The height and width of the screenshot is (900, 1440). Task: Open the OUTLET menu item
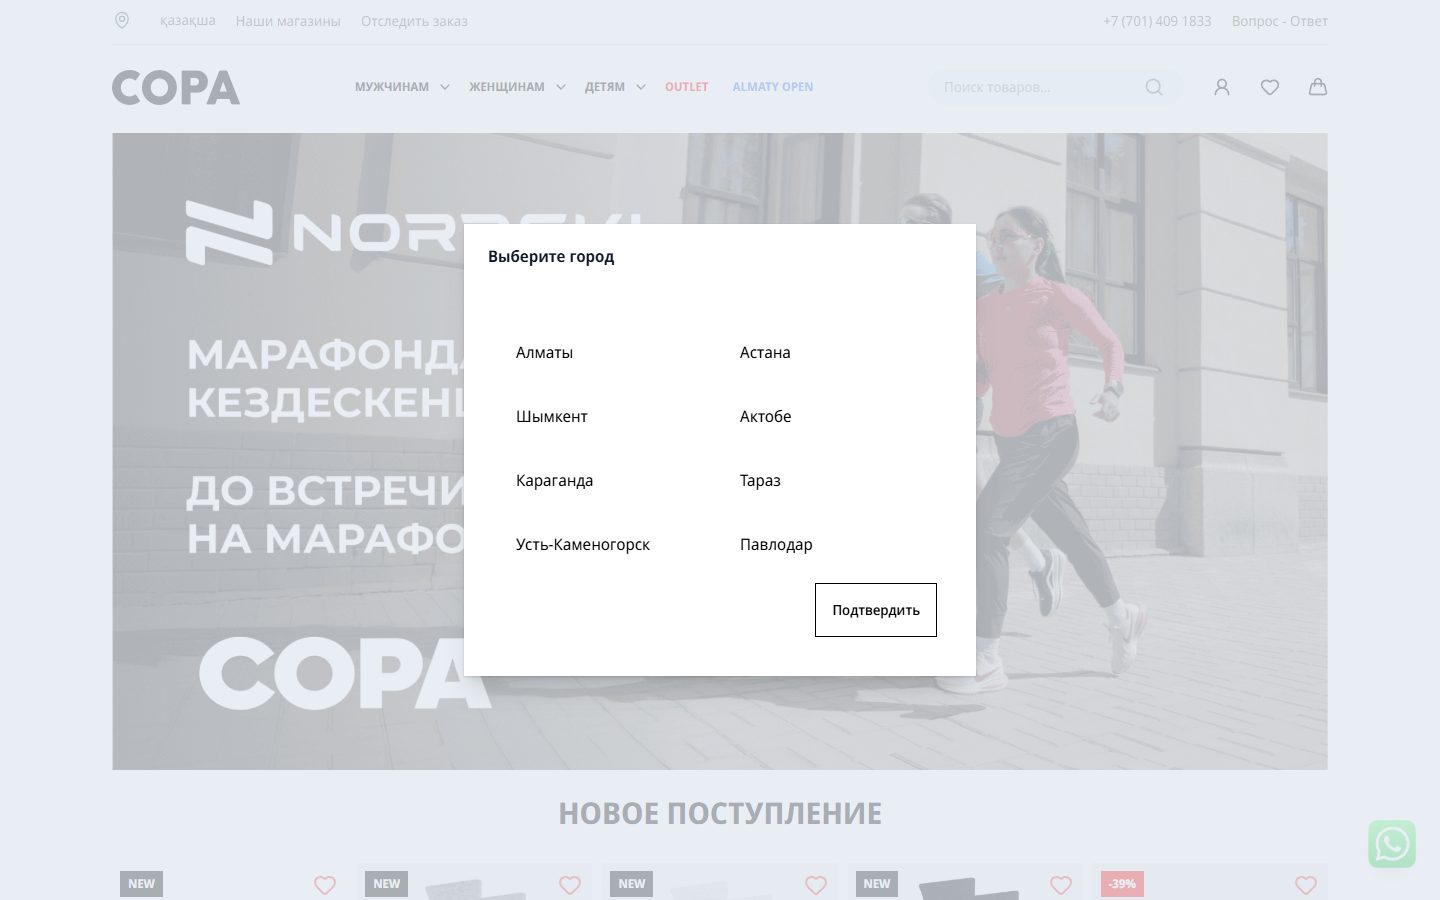tap(686, 87)
